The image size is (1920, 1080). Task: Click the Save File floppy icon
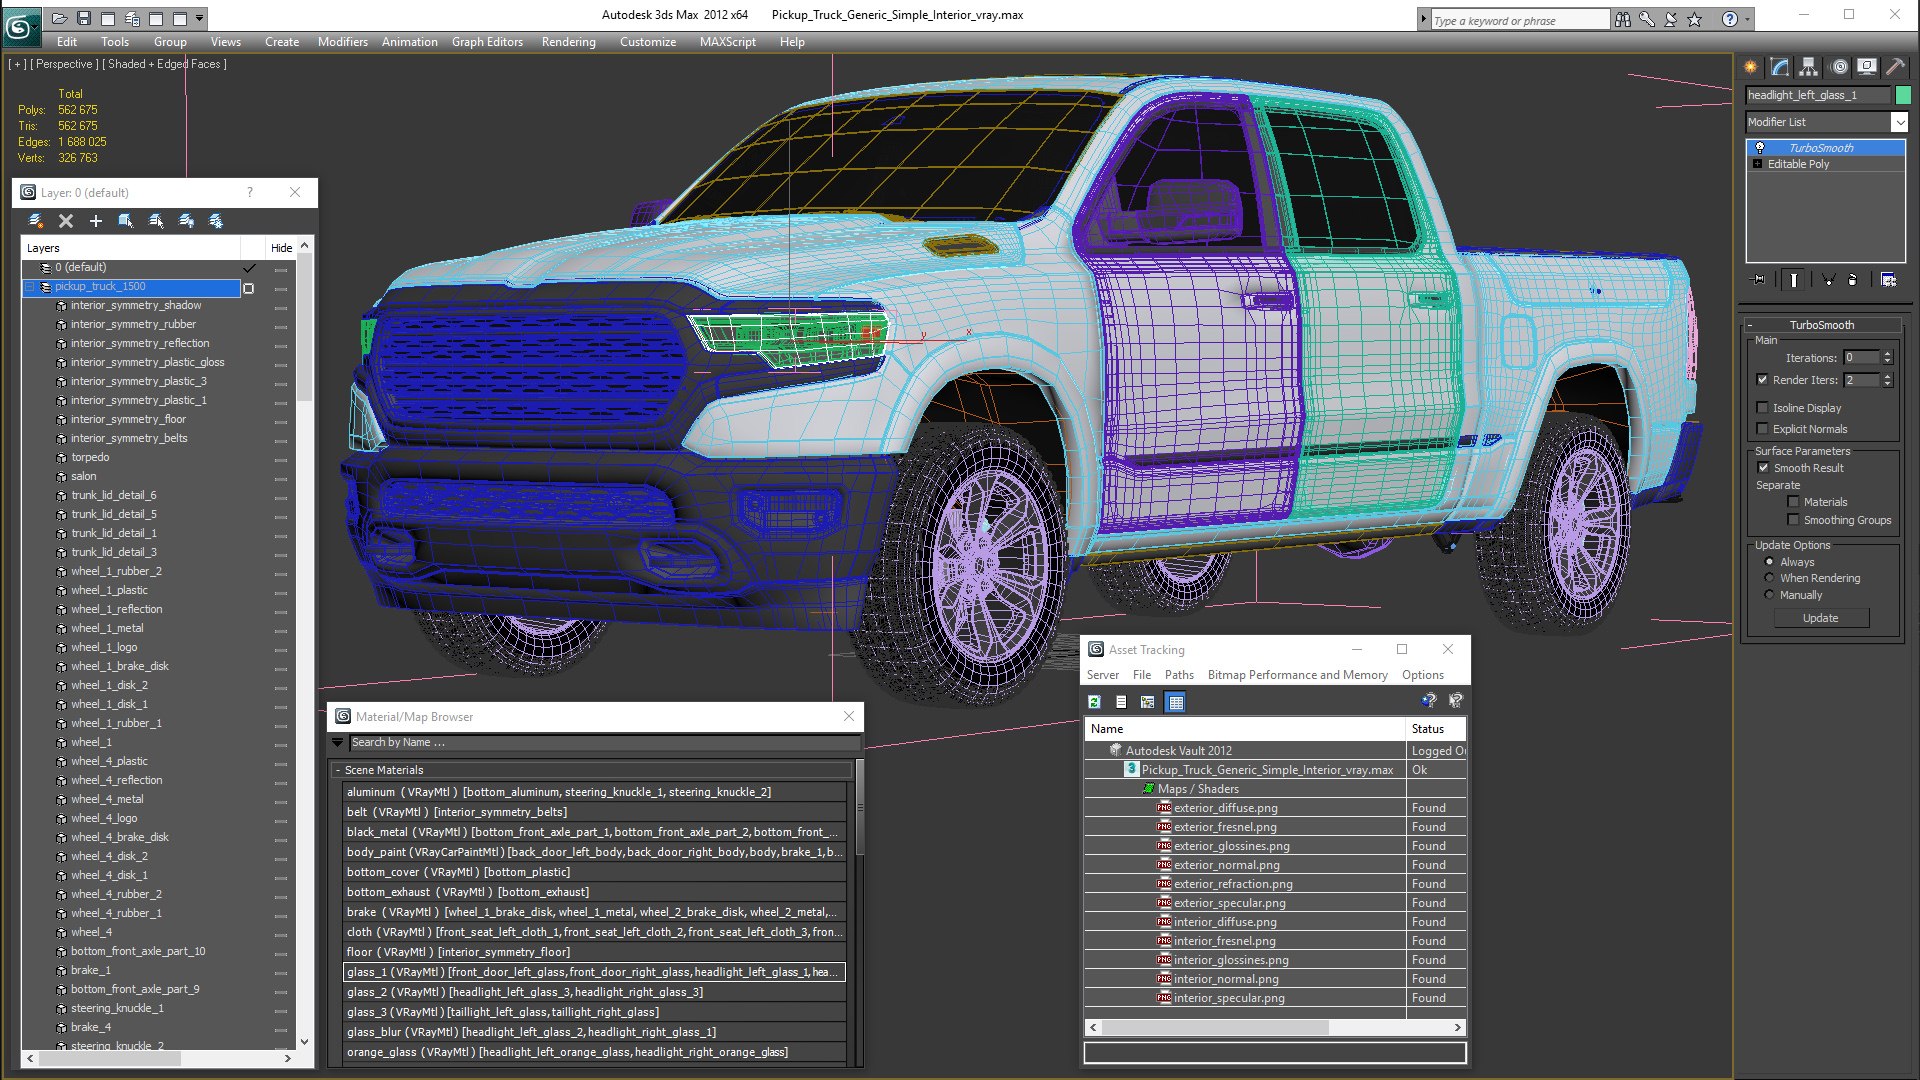(84, 18)
